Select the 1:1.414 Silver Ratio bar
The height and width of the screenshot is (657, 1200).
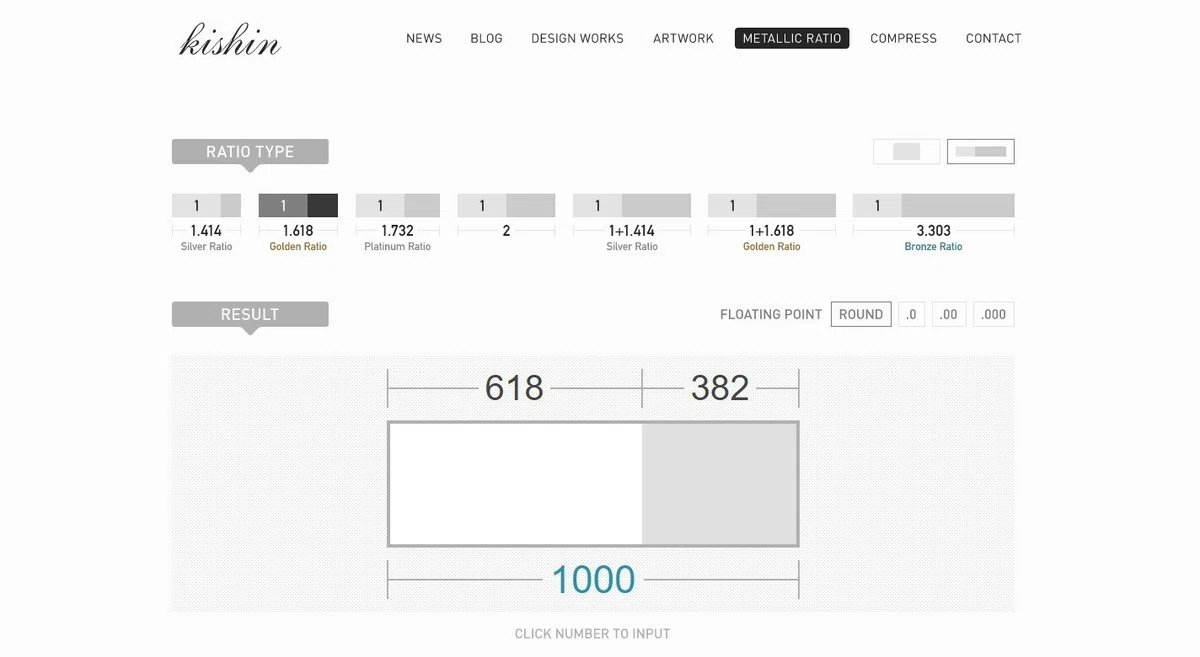tap(206, 206)
